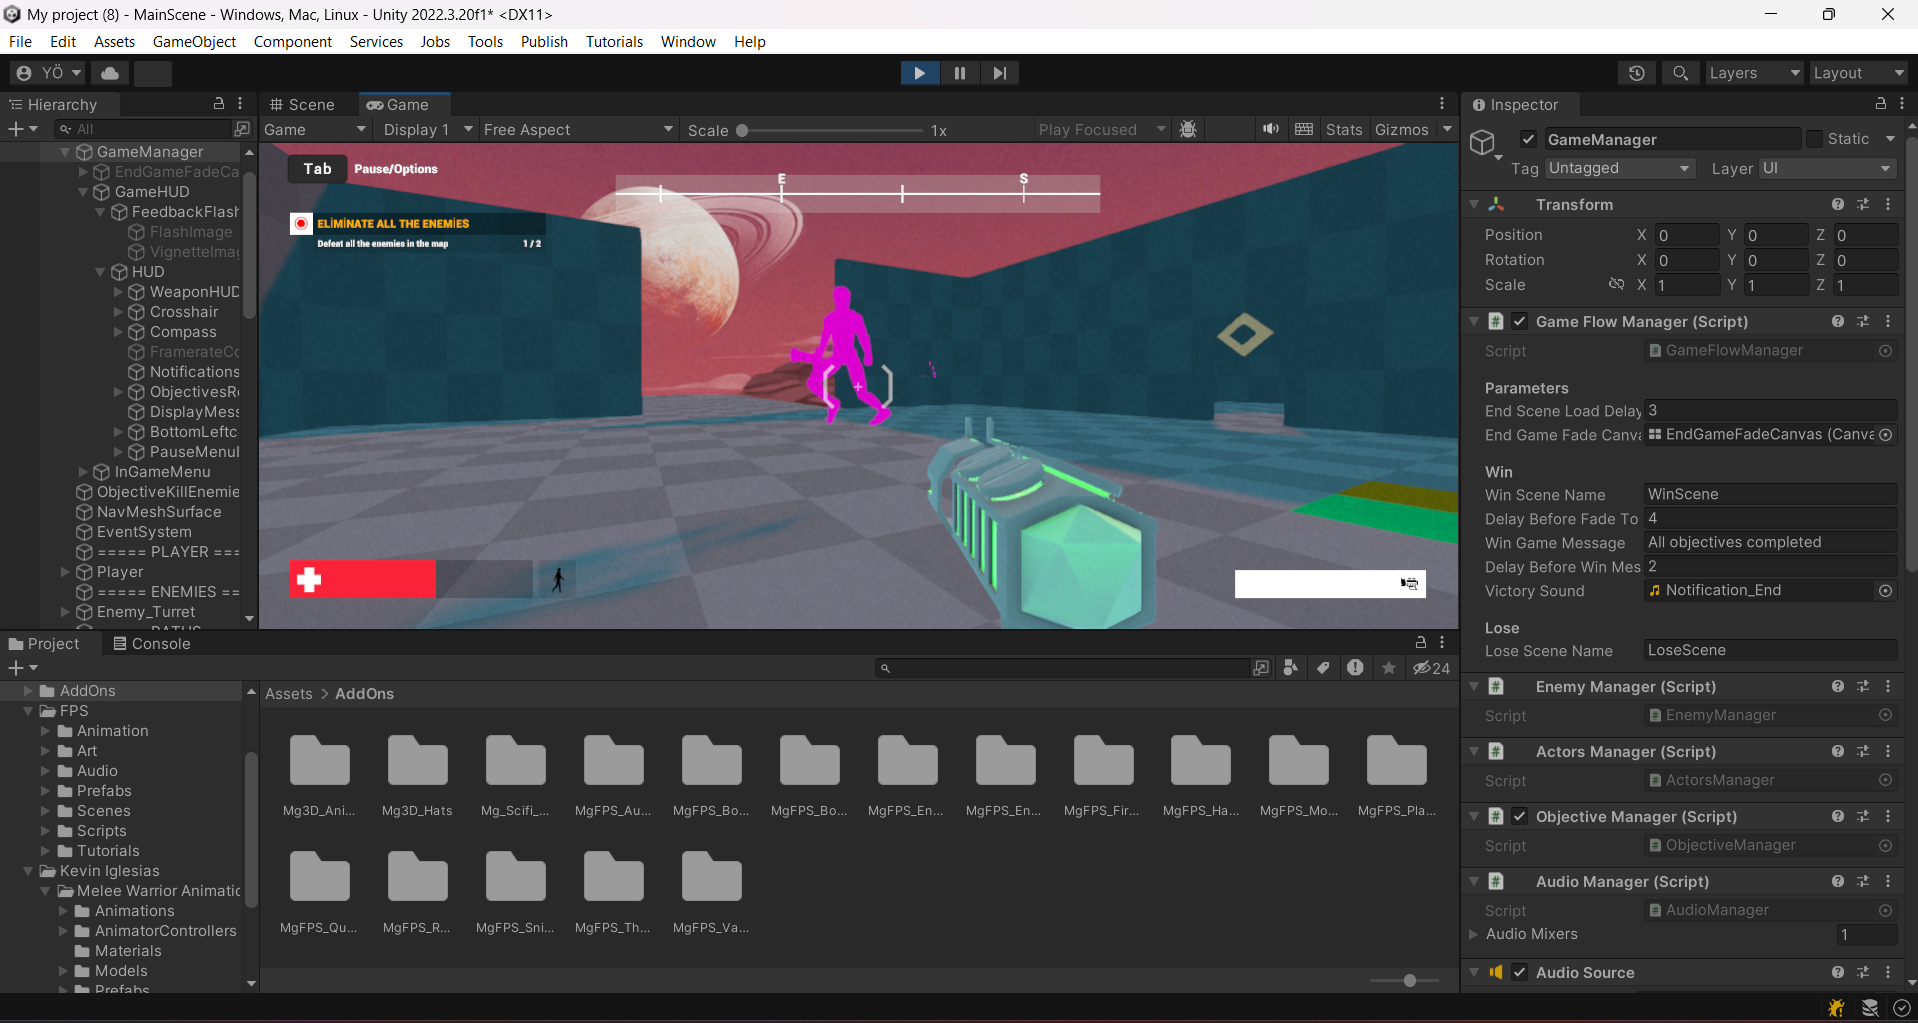Pause the game with the Pause button
The image size is (1918, 1023).
[x=959, y=73]
